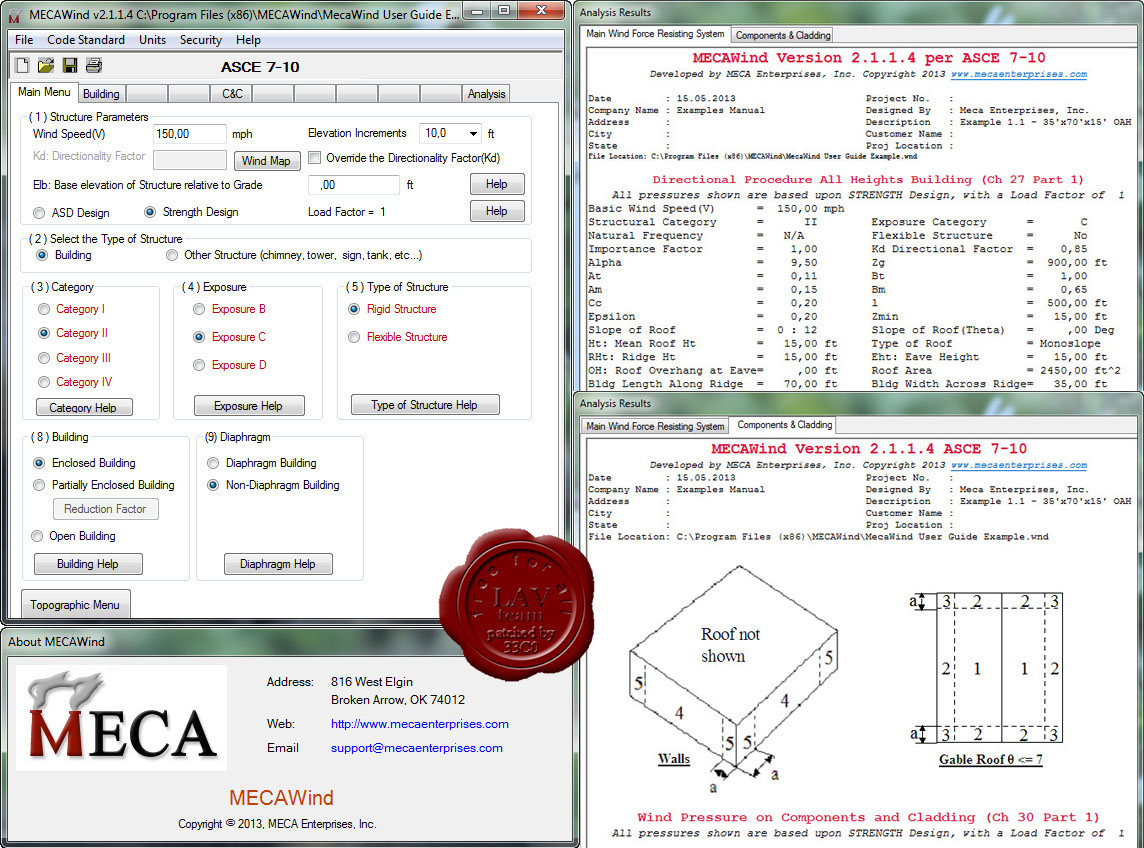Click the Reduction Factor button
Image resolution: width=1144 pixels, height=848 pixels.
[105, 509]
